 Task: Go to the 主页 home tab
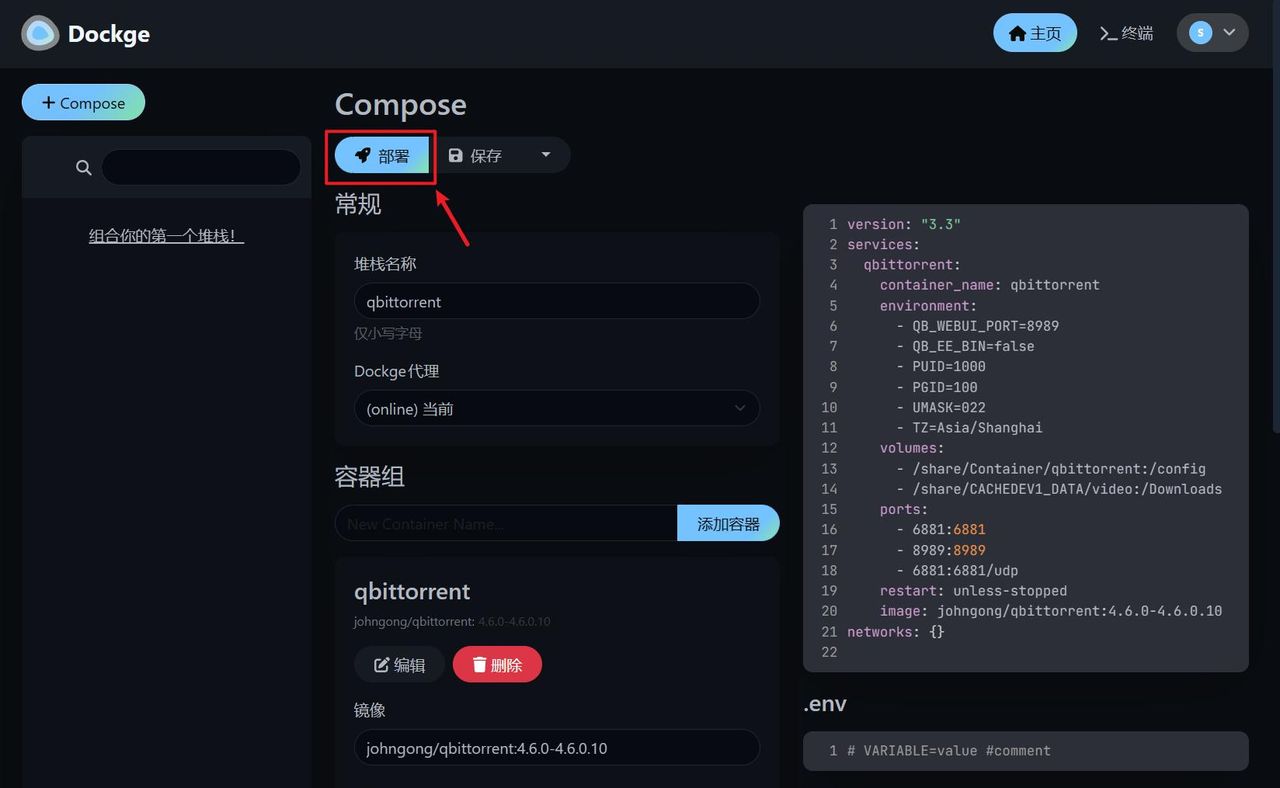(x=1035, y=33)
